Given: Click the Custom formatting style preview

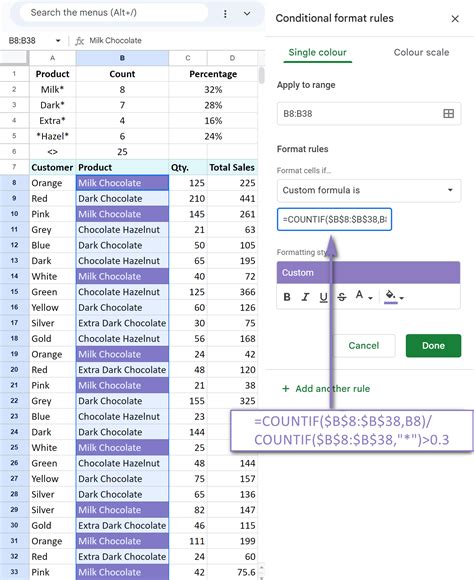Looking at the screenshot, I should [x=368, y=273].
